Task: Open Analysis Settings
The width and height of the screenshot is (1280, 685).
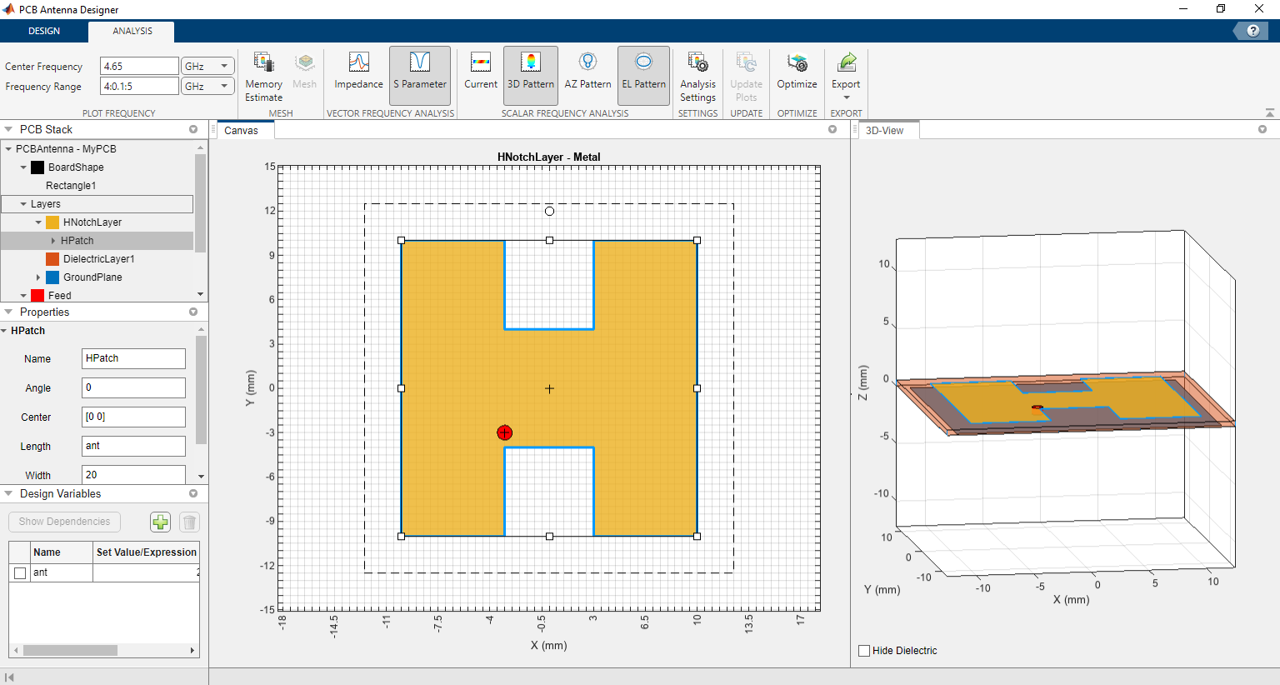Action: [x=697, y=74]
